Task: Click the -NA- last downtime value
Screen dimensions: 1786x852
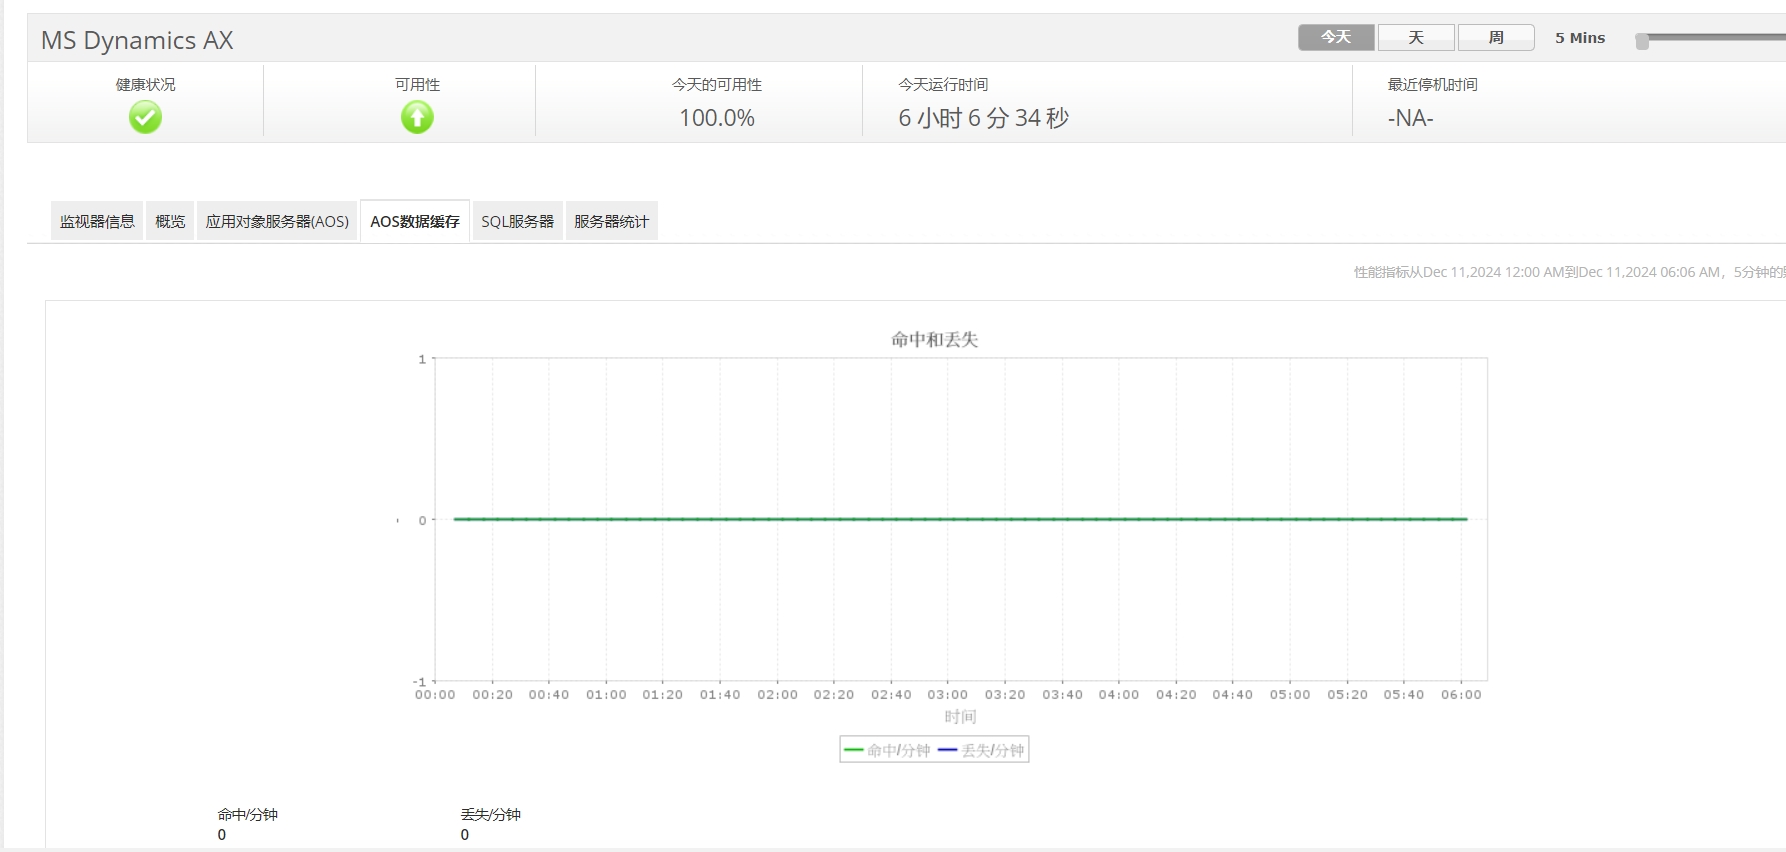Action: tap(1410, 118)
